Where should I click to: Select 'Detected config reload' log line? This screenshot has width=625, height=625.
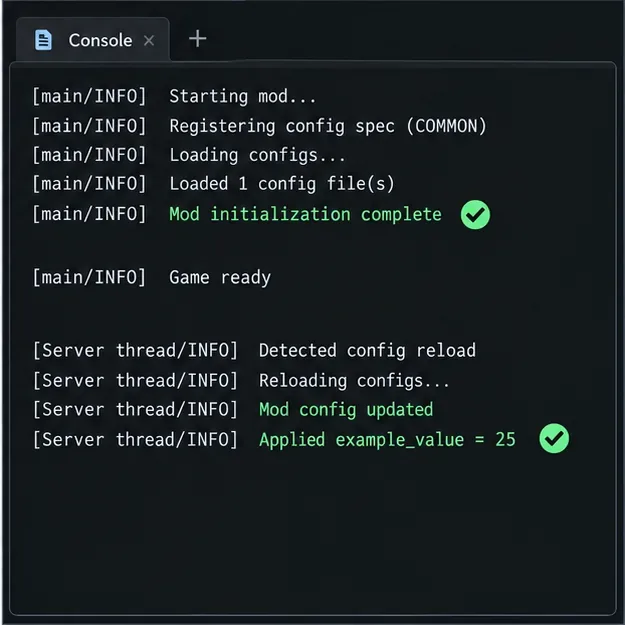pyautogui.click(x=254, y=351)
